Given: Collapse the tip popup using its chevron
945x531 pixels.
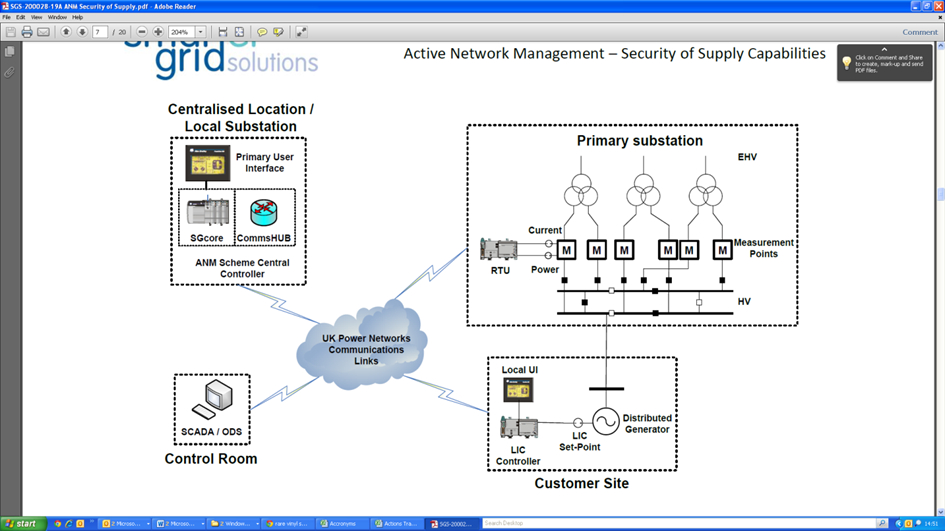Looking at the screenshot, I should click(884, 49).
